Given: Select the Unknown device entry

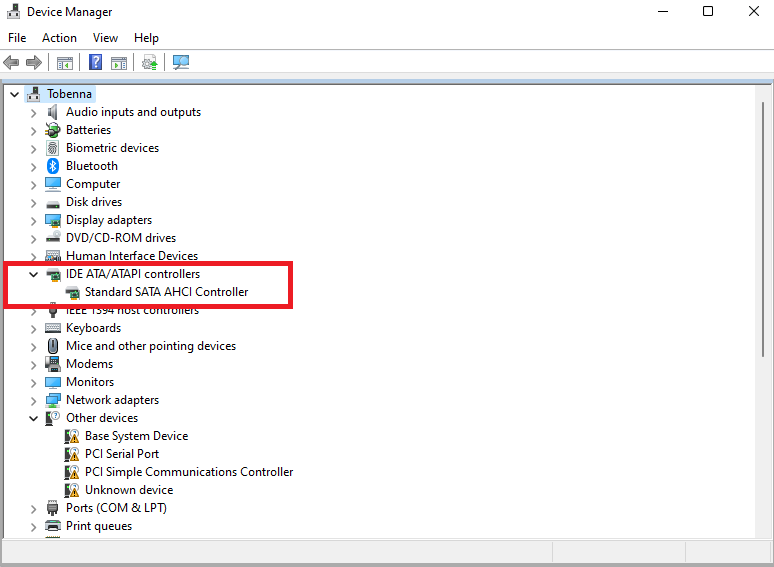Looking at the screenshot, I should [129, 490].
